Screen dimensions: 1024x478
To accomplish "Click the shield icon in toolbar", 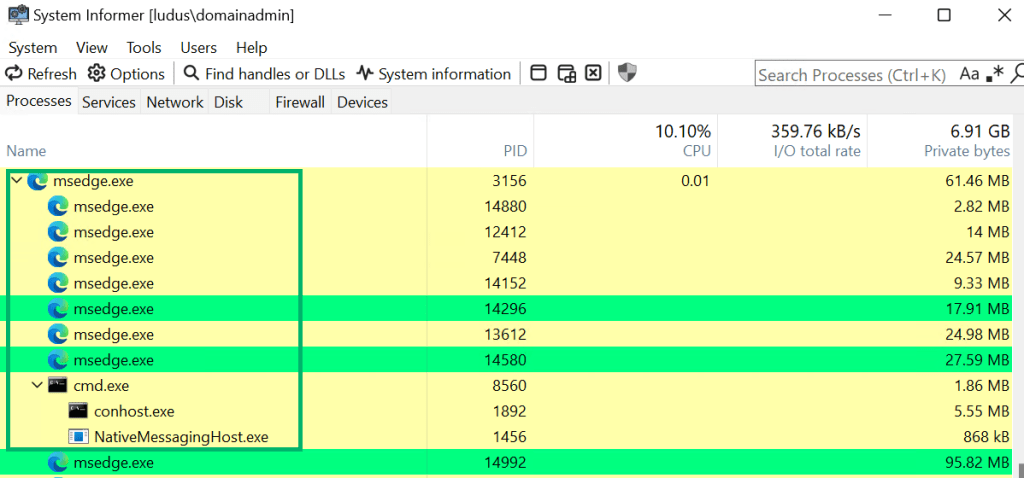I will [627, 73].
